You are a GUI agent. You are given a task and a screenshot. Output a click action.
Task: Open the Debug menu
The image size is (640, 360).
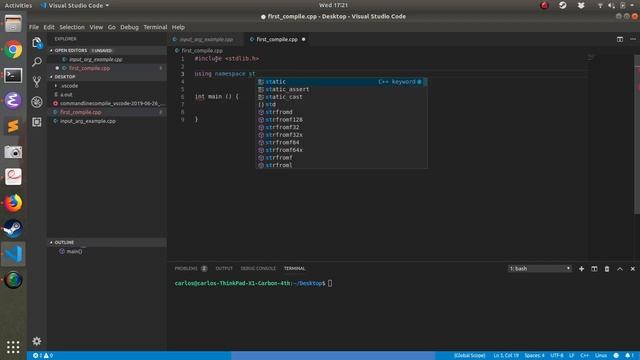(129, 27)
